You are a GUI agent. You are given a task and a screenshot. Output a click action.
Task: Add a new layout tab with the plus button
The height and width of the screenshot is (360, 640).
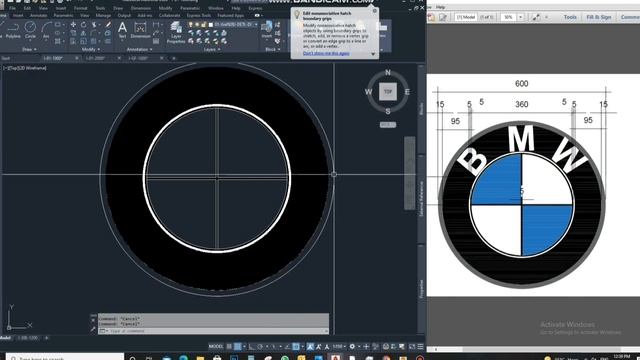coord(47,338)
